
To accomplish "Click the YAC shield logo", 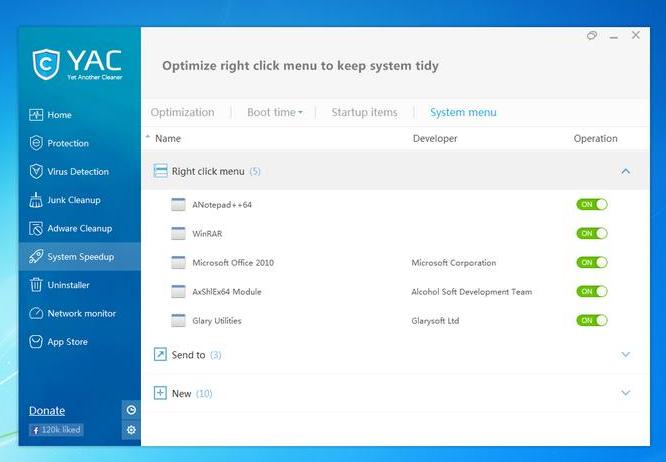I will [x=46, y=65].
